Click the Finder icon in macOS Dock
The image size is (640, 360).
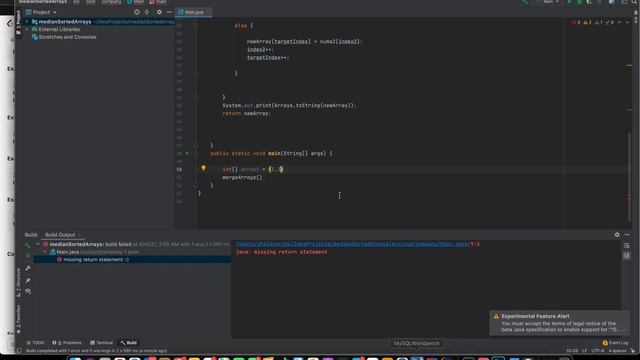75,358
